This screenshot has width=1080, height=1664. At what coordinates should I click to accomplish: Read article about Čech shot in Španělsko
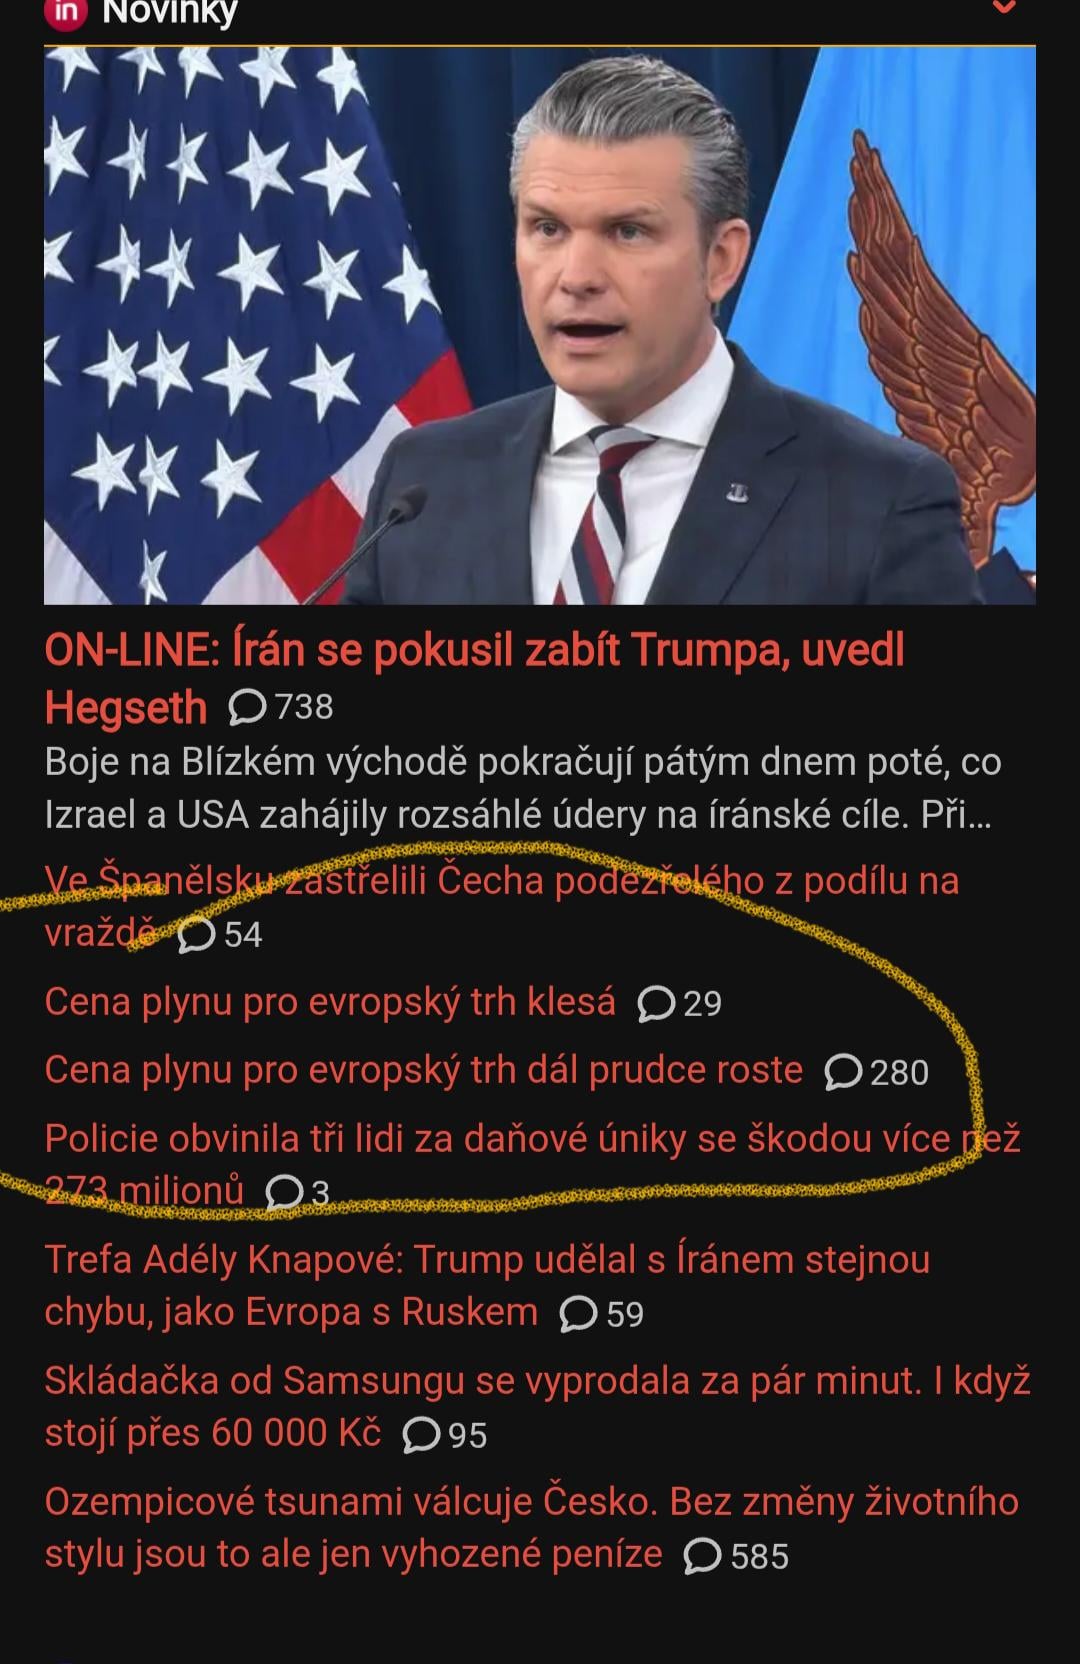point(501,907)
